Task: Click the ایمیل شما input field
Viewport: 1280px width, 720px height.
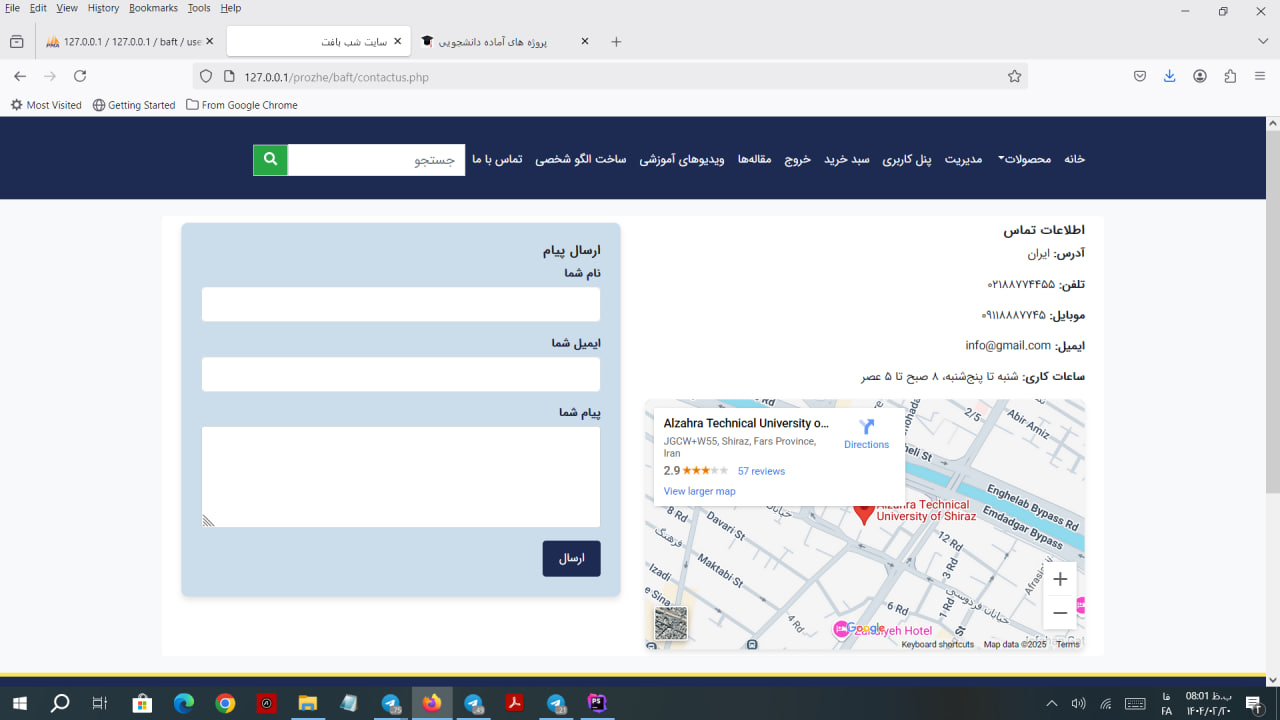Action: [401, 374]
